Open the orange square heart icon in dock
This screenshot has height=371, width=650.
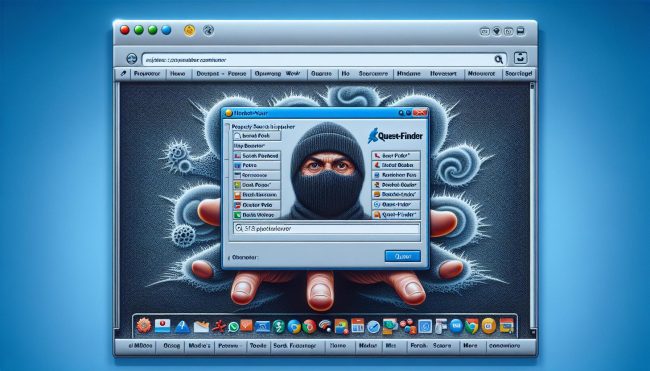[x=246, y=325]
